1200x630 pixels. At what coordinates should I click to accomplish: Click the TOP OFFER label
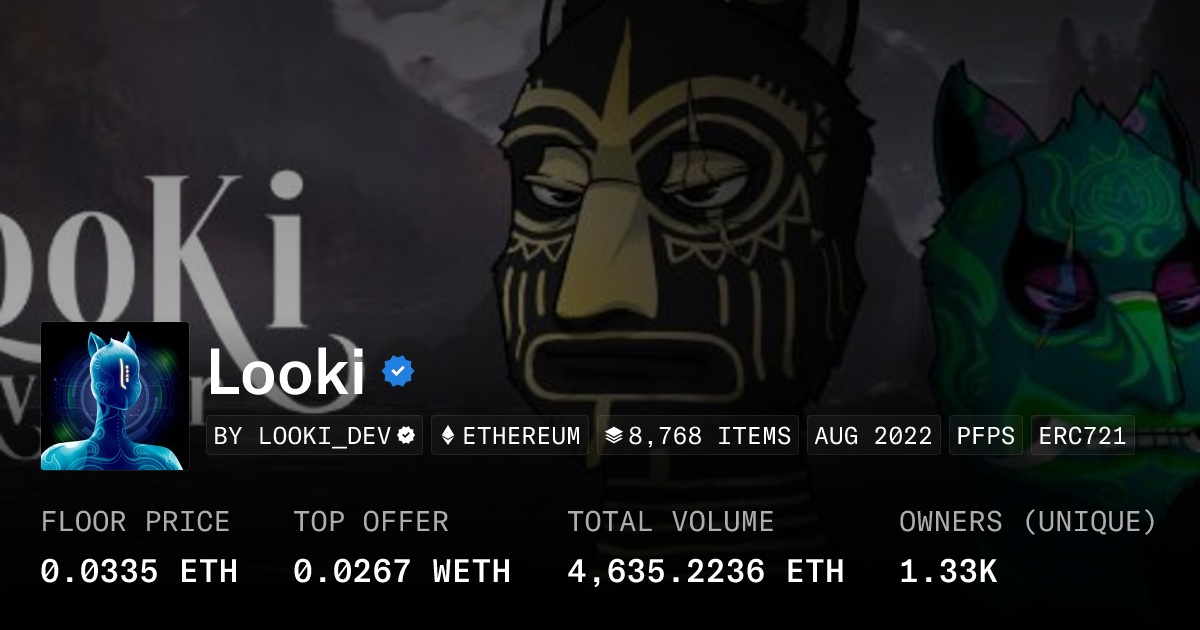(371, 522)
